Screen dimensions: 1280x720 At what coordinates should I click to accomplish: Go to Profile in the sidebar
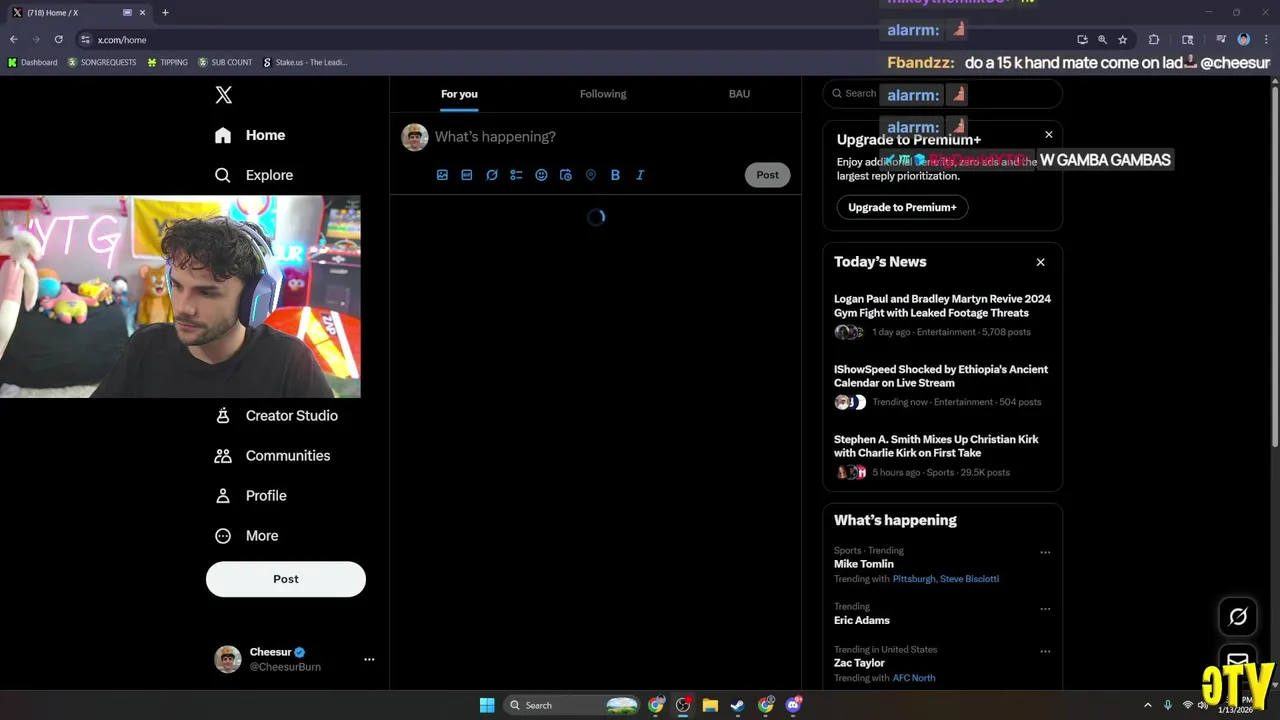click(x=251, y=495)
